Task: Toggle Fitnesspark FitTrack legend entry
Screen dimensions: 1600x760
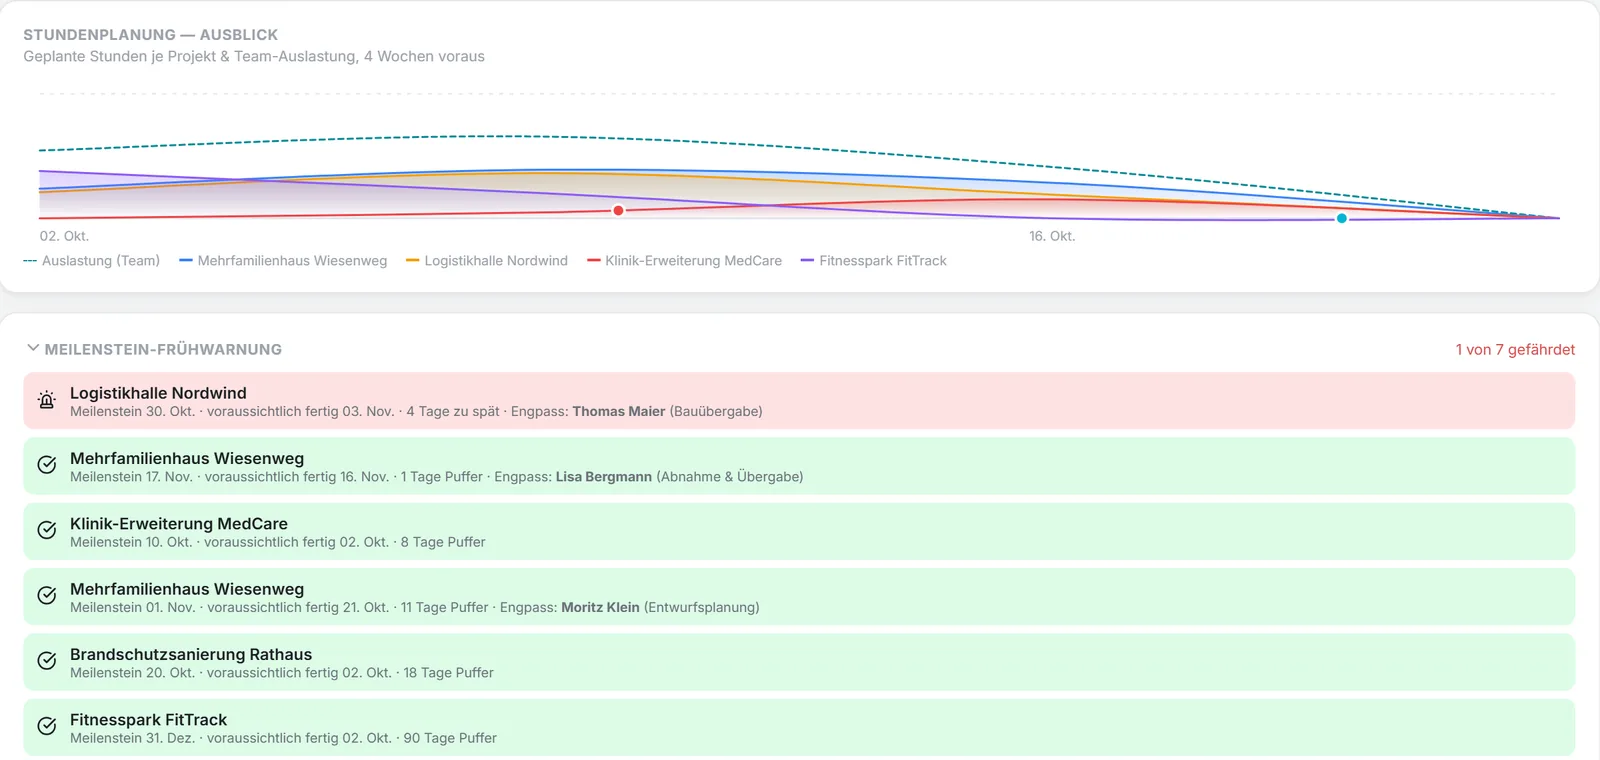Action: pos(874,261)
